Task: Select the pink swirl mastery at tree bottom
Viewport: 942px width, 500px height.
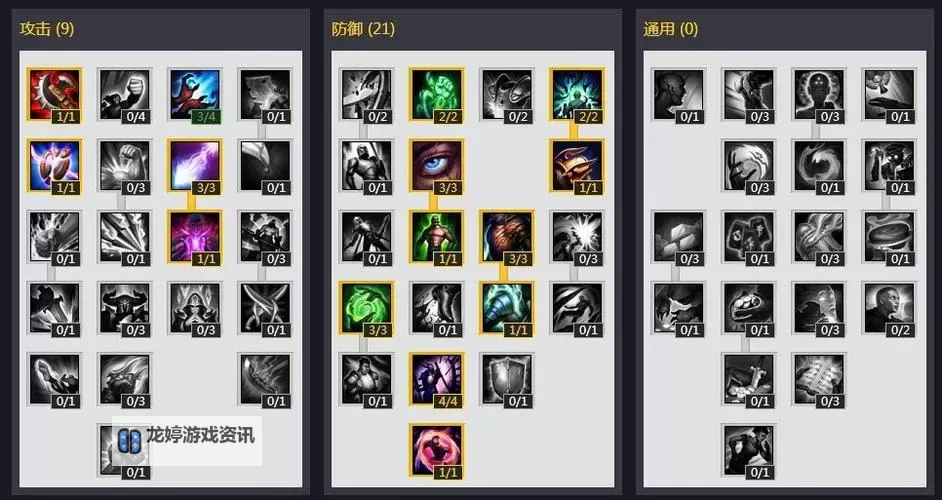Action: coord(437,450)
